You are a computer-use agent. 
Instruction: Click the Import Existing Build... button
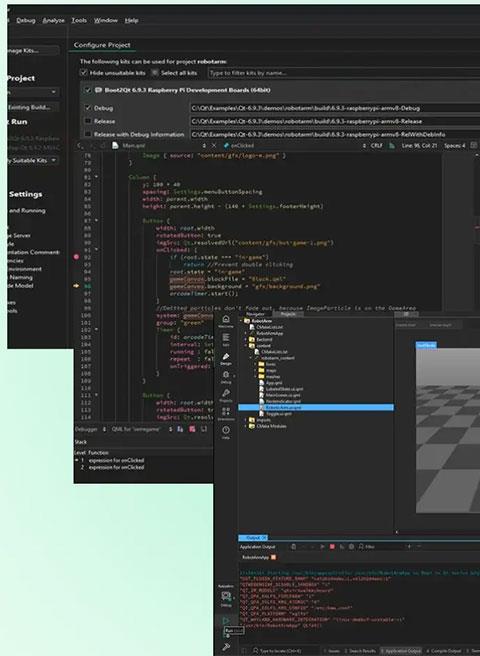[x=33, y=107]
